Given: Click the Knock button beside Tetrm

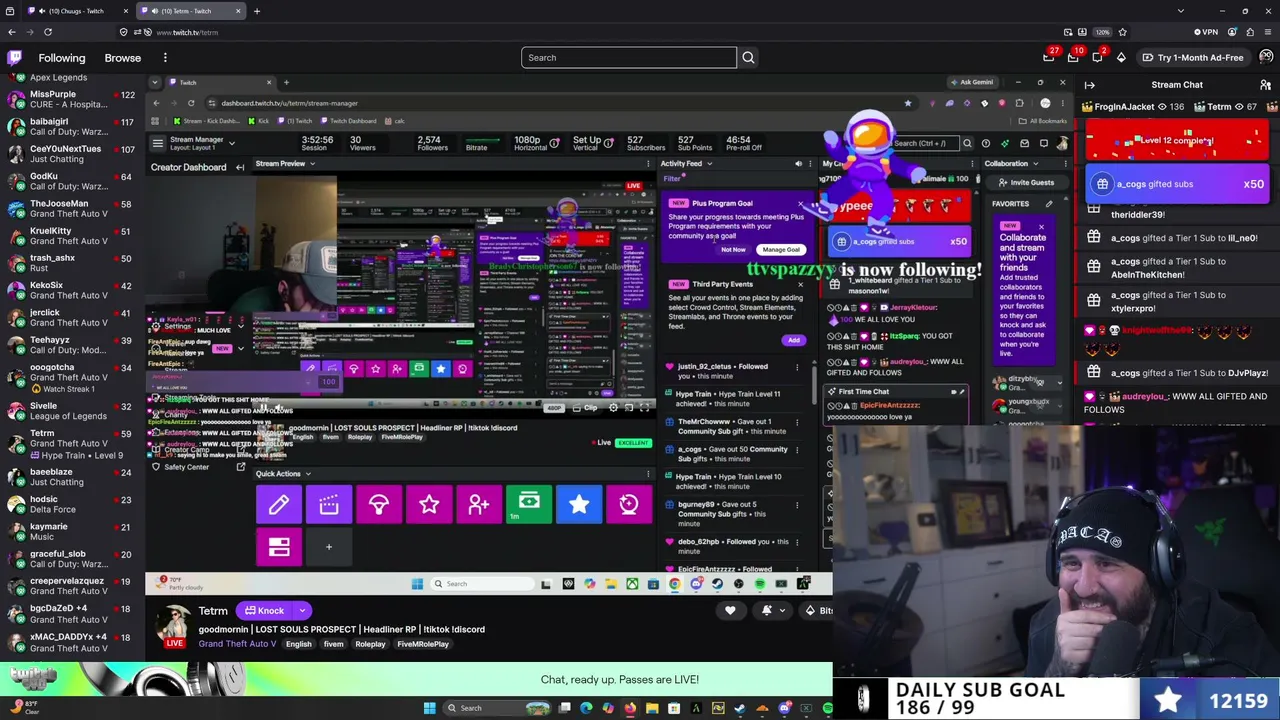Looking at the screenshot, I should pos(265,610).
